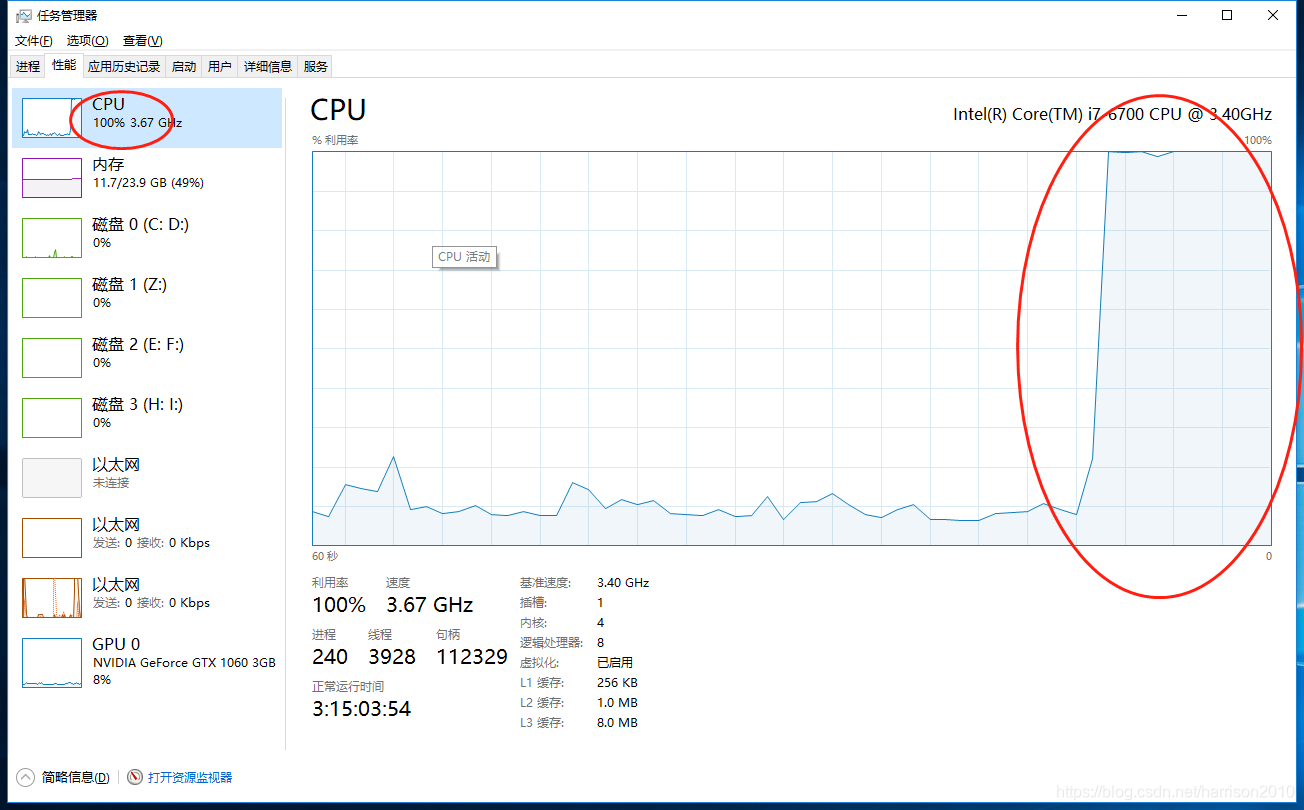Open the 查看(V) menu
This screenshot has width=1304, height=810.
click(142, 41)
